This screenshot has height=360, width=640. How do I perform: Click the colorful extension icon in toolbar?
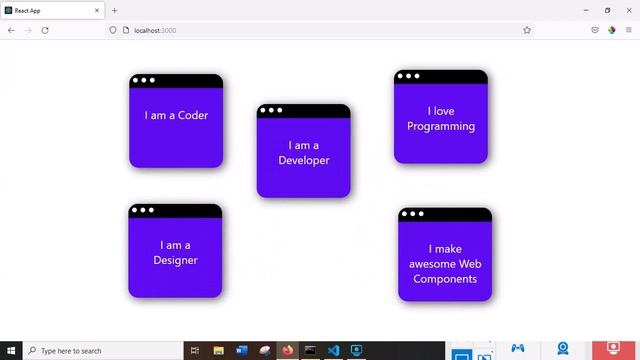(611, 30)
